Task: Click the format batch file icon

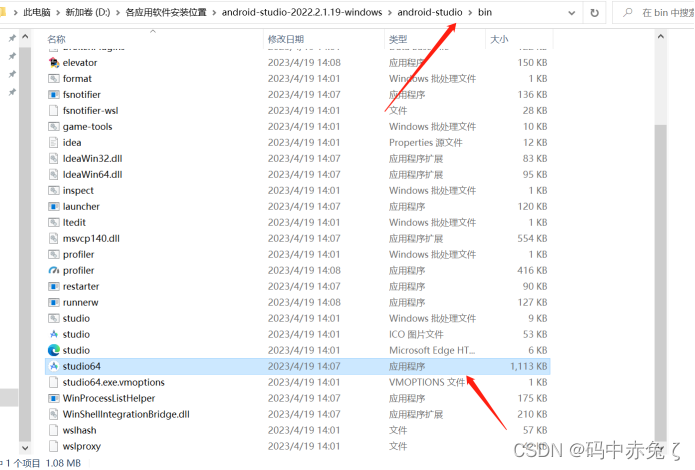Action: click(x=54, y=78)
